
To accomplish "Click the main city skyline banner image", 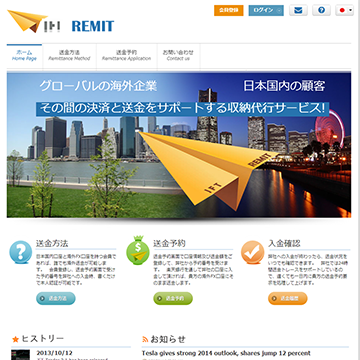I will pos(179,145).
